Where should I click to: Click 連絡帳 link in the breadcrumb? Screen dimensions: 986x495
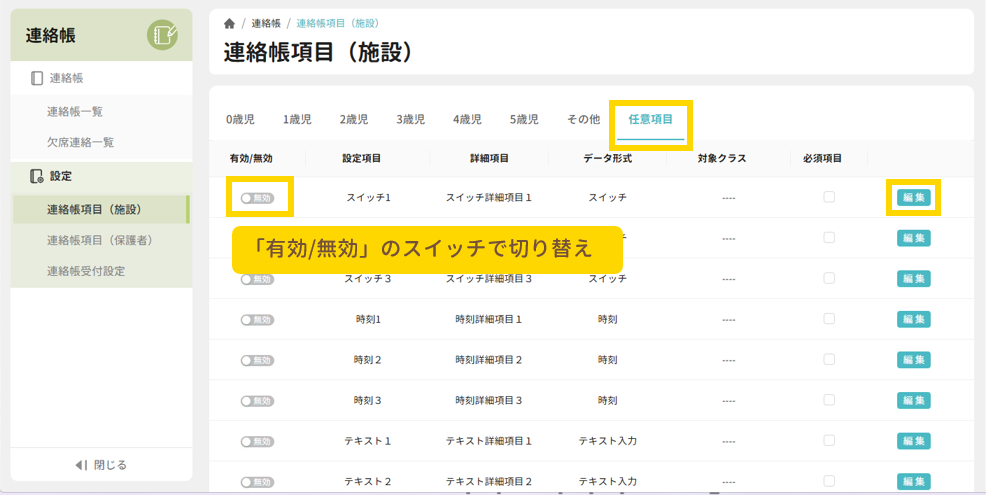click(x=265, y=23)
